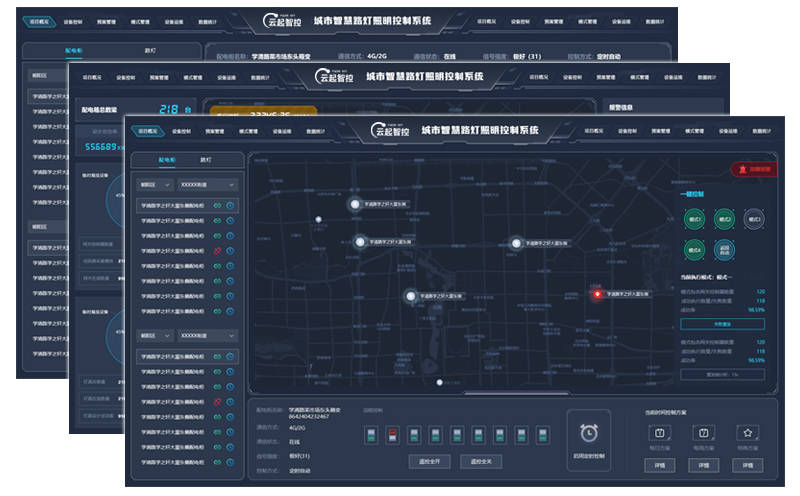
Task: Click the 遥控全关 button
Action: pyautogui.click(x=481, y=462)
